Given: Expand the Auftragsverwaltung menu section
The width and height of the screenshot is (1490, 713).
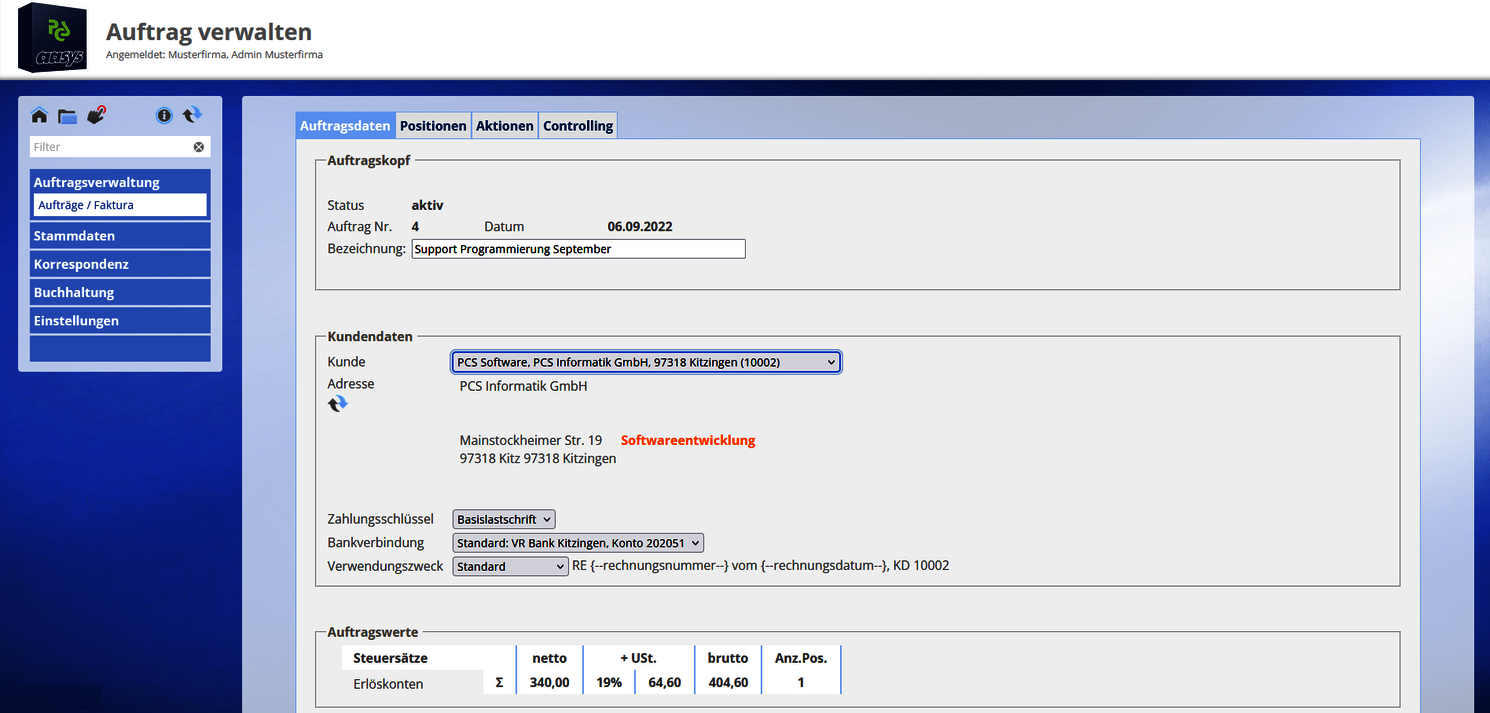Looking at the screenshot, I should (120, 182).
